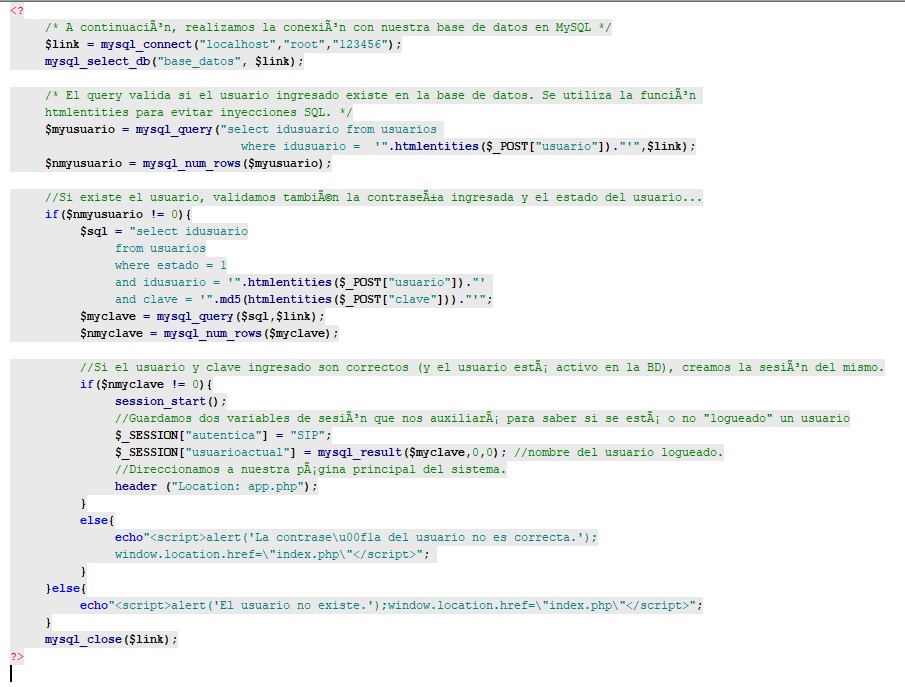Click the md5(htmlentities clave line
Image resolution: width=905 pixels, height=687 pixels.
point(304,299)
